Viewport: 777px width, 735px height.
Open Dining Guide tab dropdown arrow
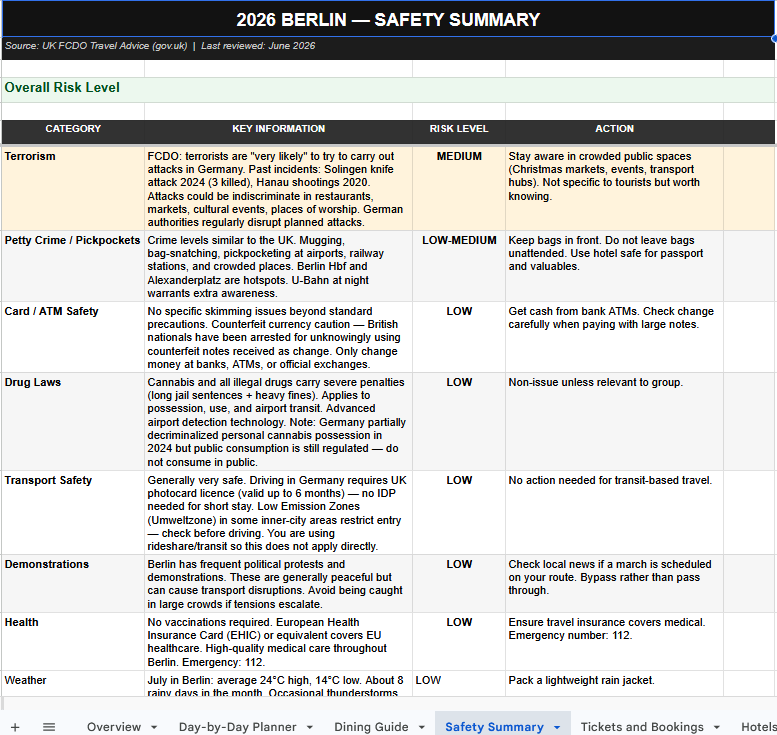pos(422,727)
